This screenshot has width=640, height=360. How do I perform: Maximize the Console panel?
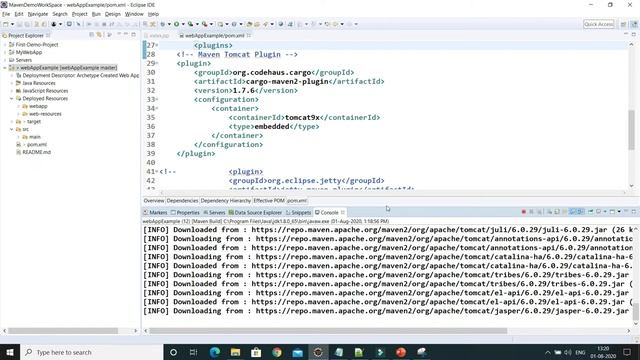click(x=634, y=212)
